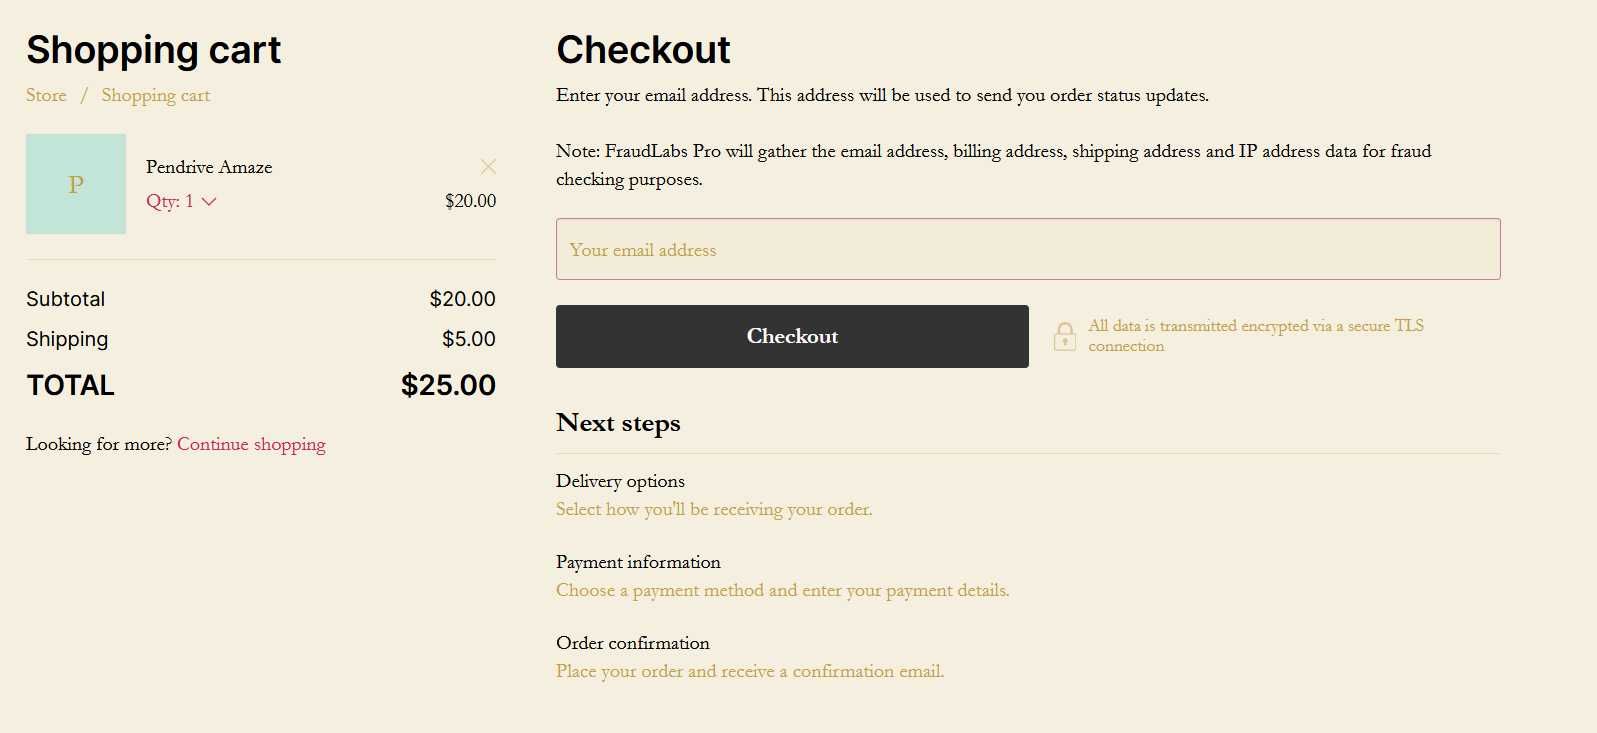This screenshot has width=1597, height=733.
Task: Open the Pendrive Amaze product name
Action: 209,167
